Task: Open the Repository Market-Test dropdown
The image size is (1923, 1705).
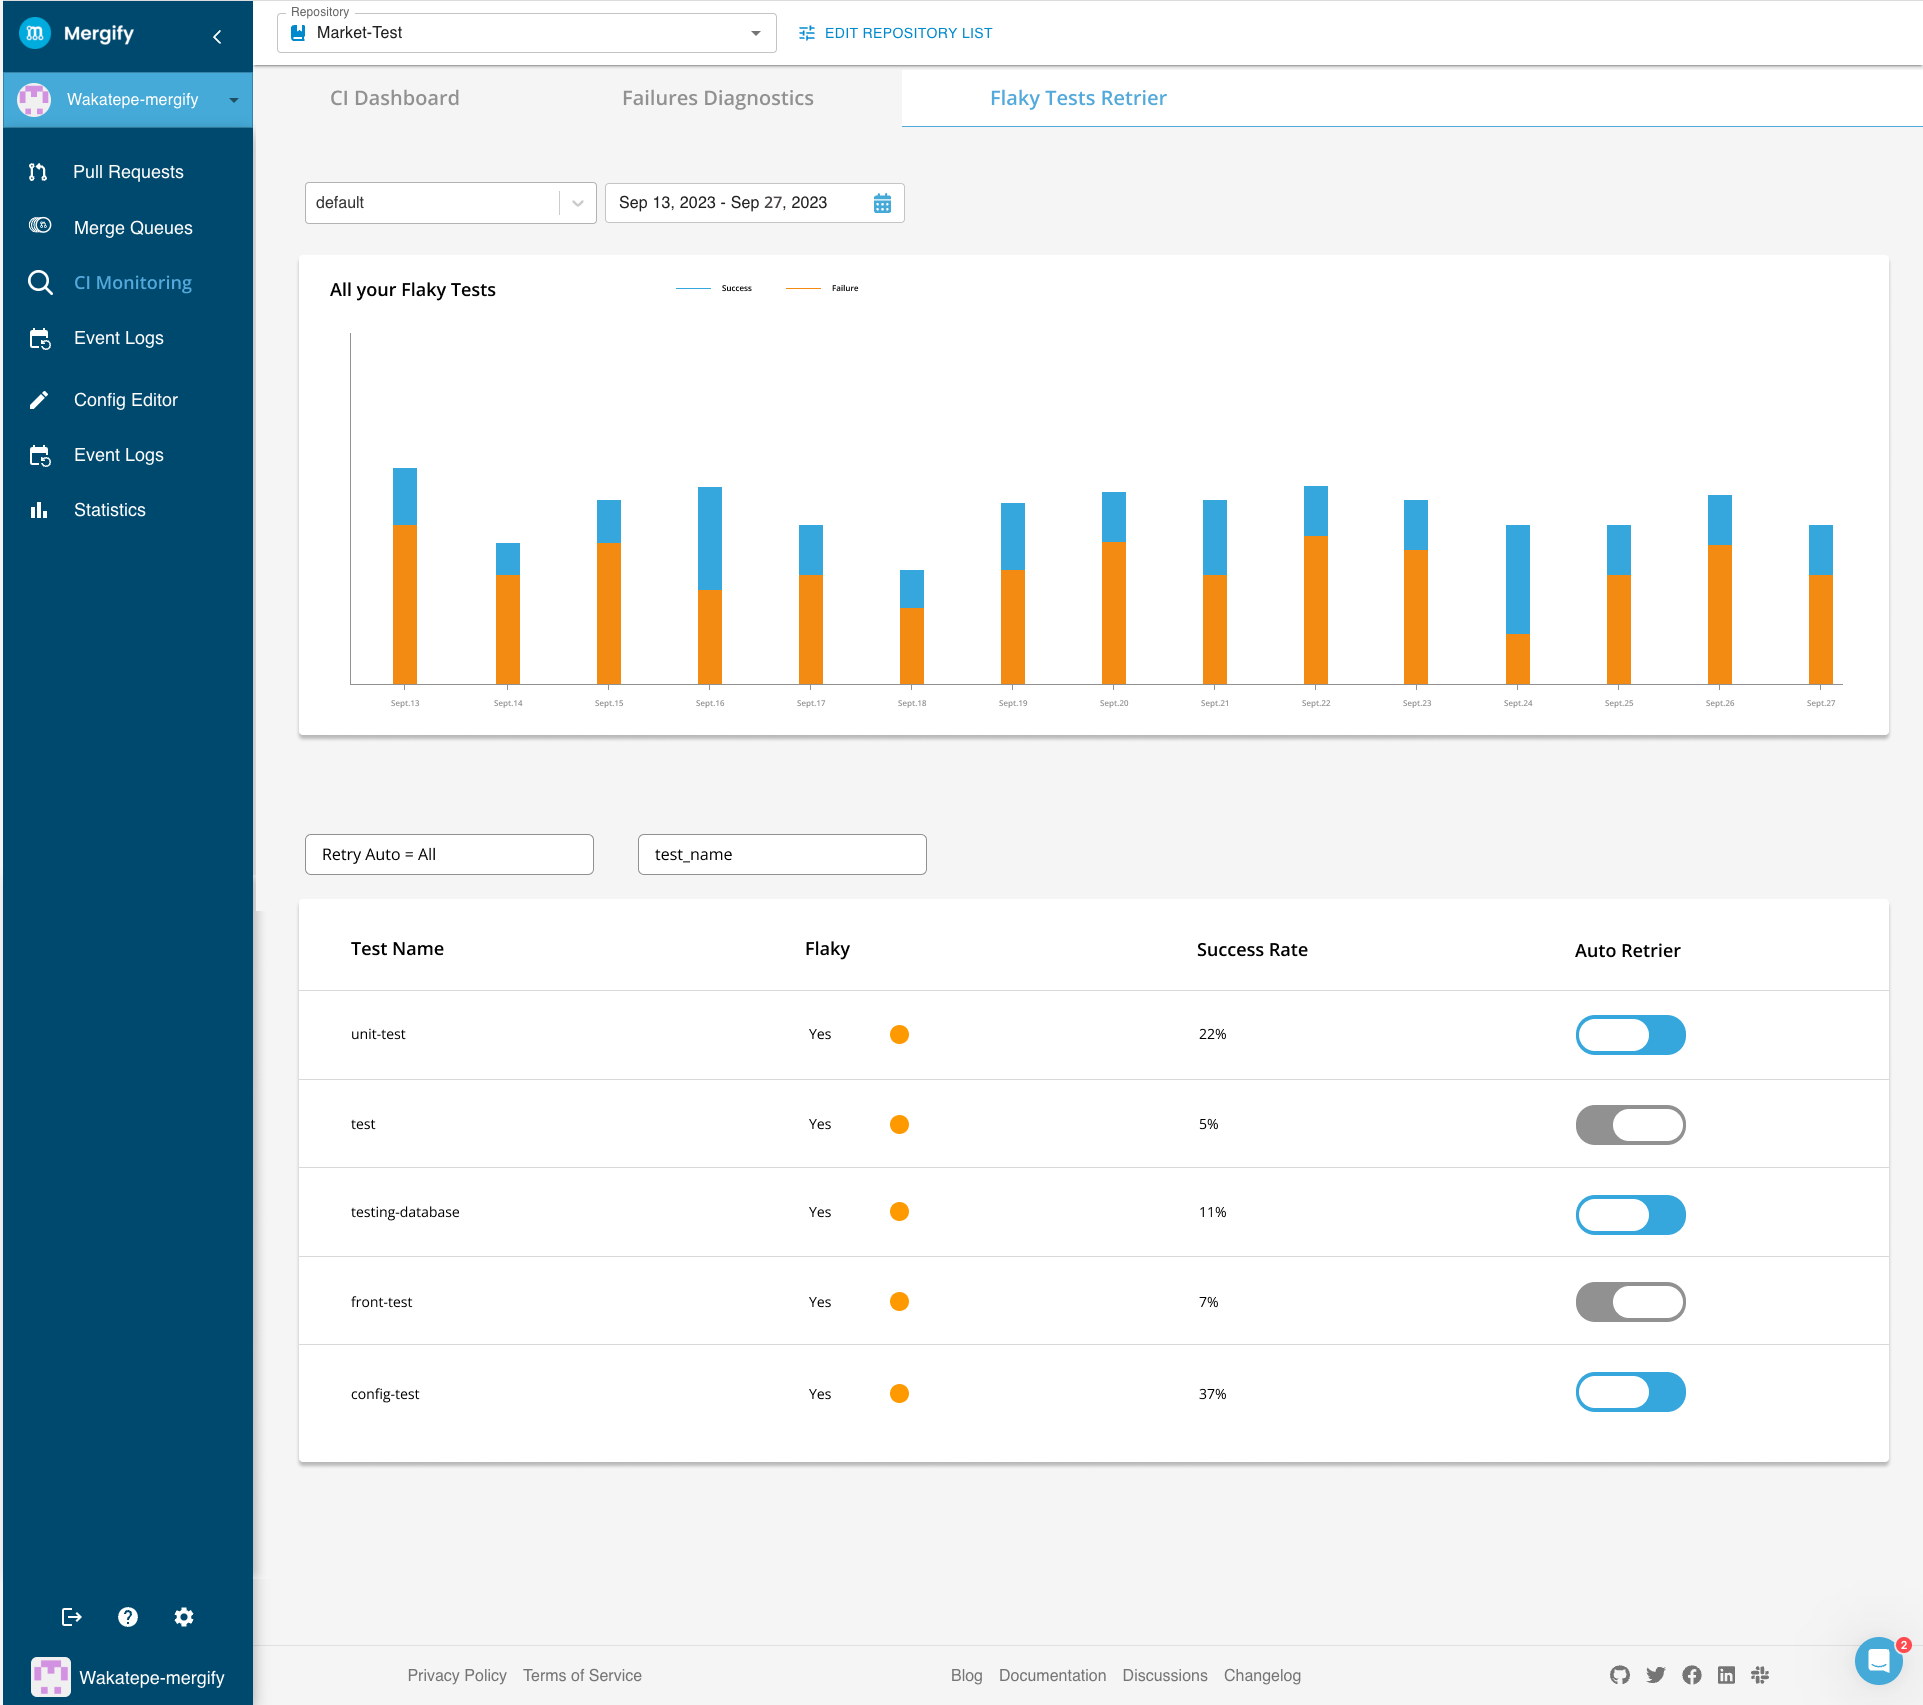Action: coord(527,33)
